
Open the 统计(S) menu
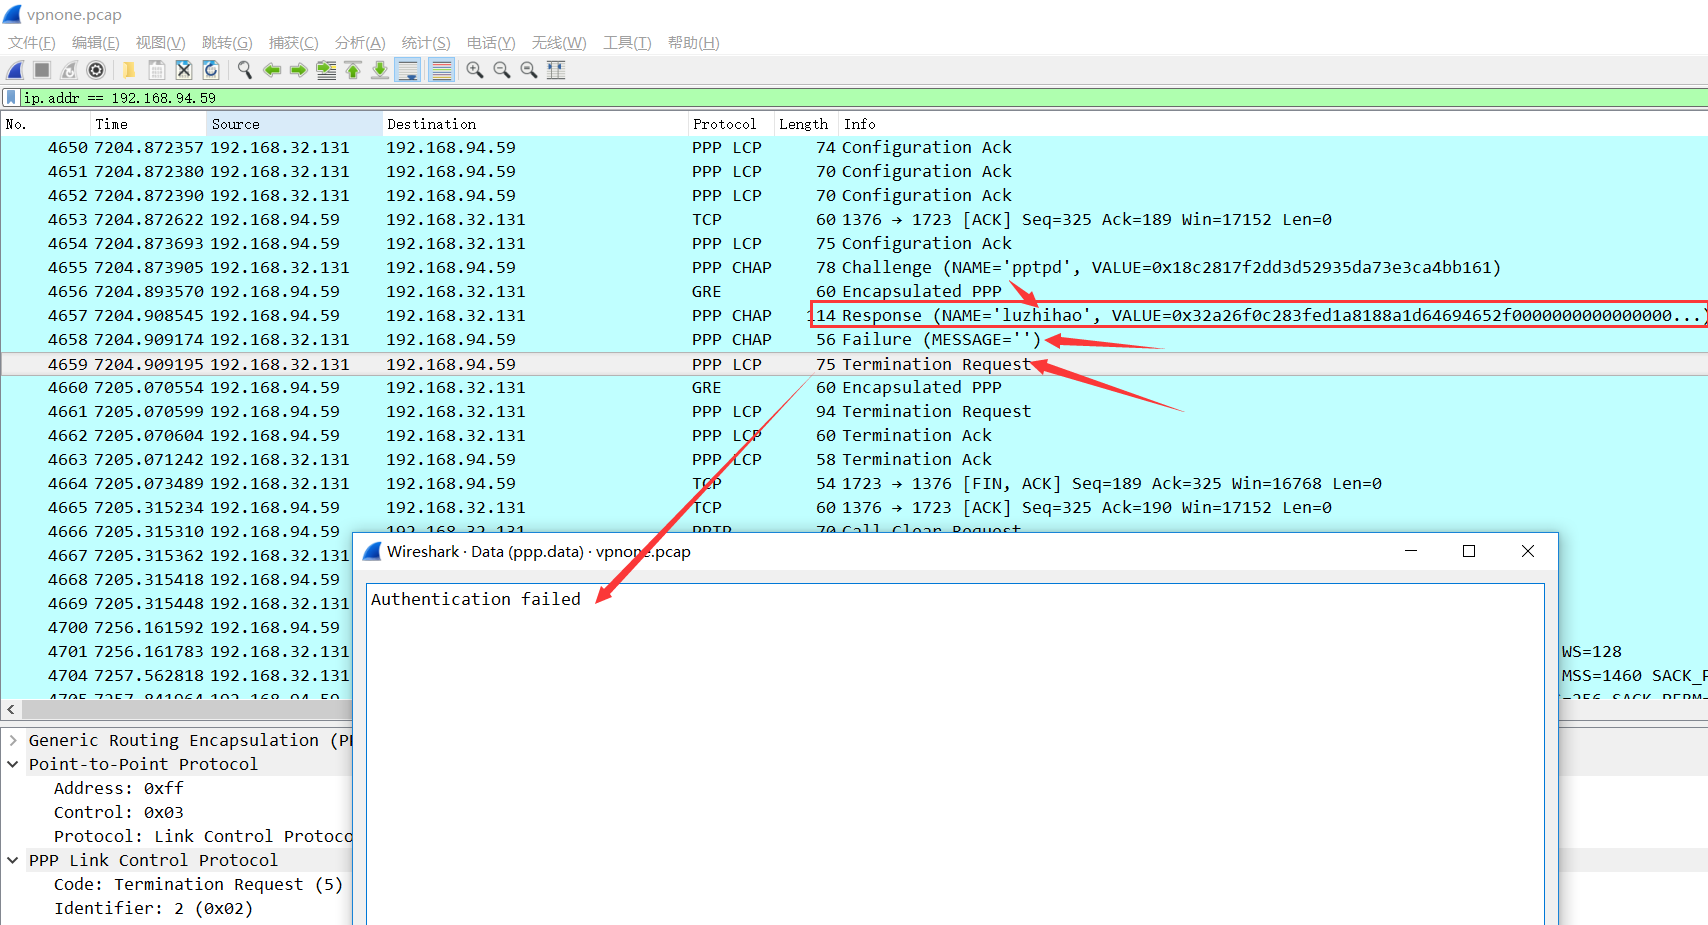click(x=426, y=43)
